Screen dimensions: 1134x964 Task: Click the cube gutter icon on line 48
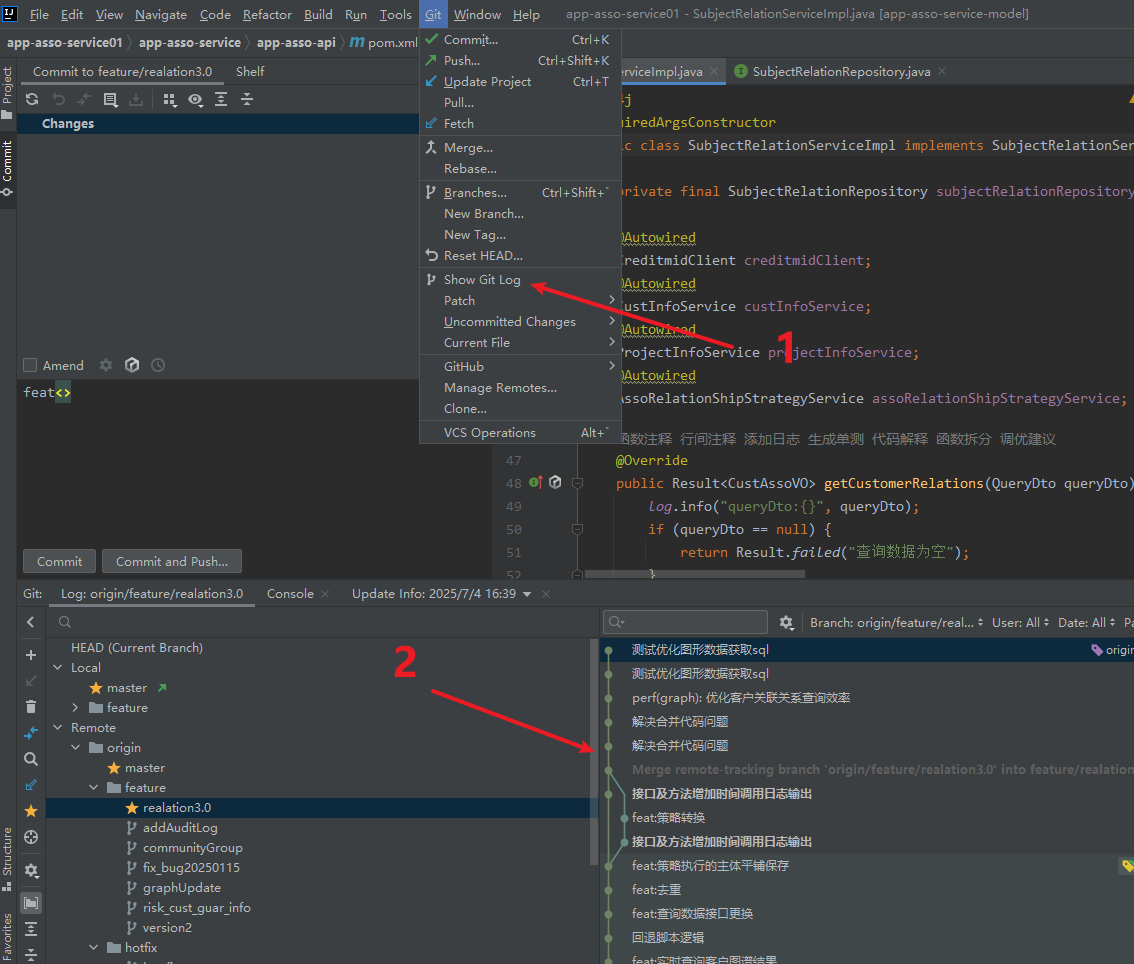click(555, 482)
